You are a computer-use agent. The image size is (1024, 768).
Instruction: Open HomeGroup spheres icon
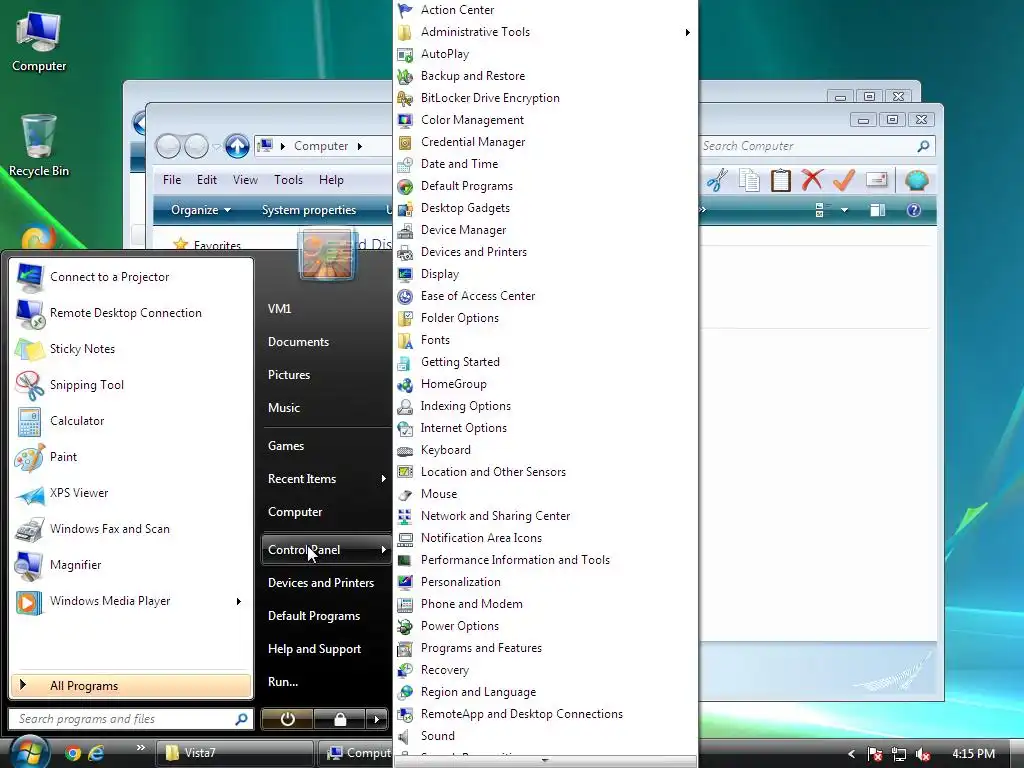(x=405, y=384)
